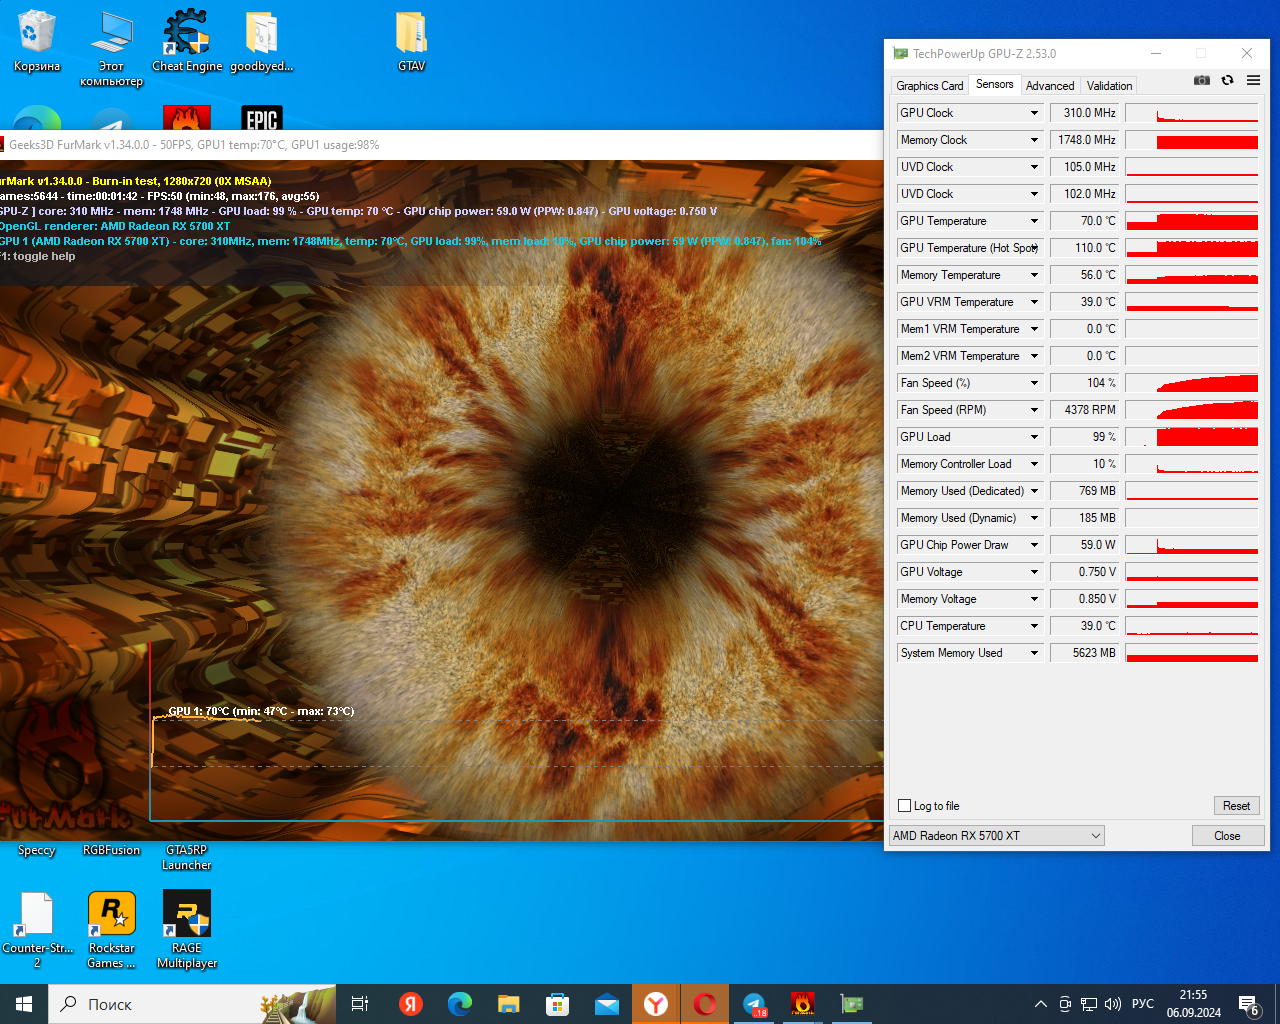The image size is (1280, 1024).
Task: Click the Windows search box Поиск
Action: tap(192, 1004)
